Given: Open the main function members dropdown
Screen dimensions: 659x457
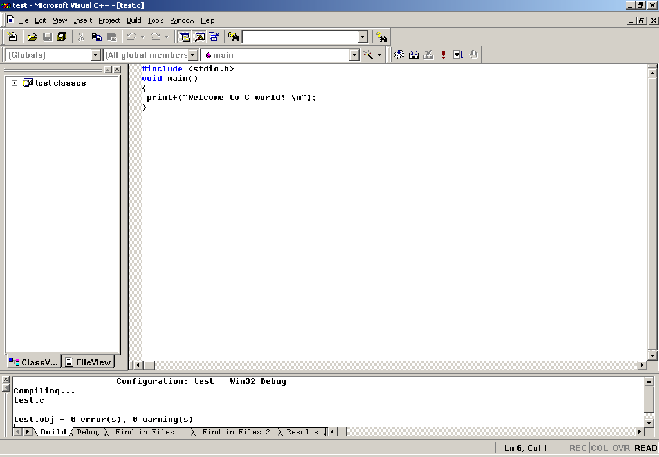Looking at the screenshot, I should 355,55.
